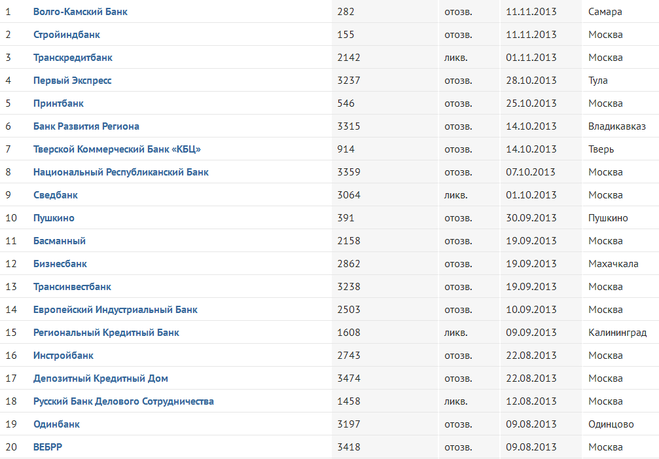
Task: Select license number 1458
Action: click(348, 401)
